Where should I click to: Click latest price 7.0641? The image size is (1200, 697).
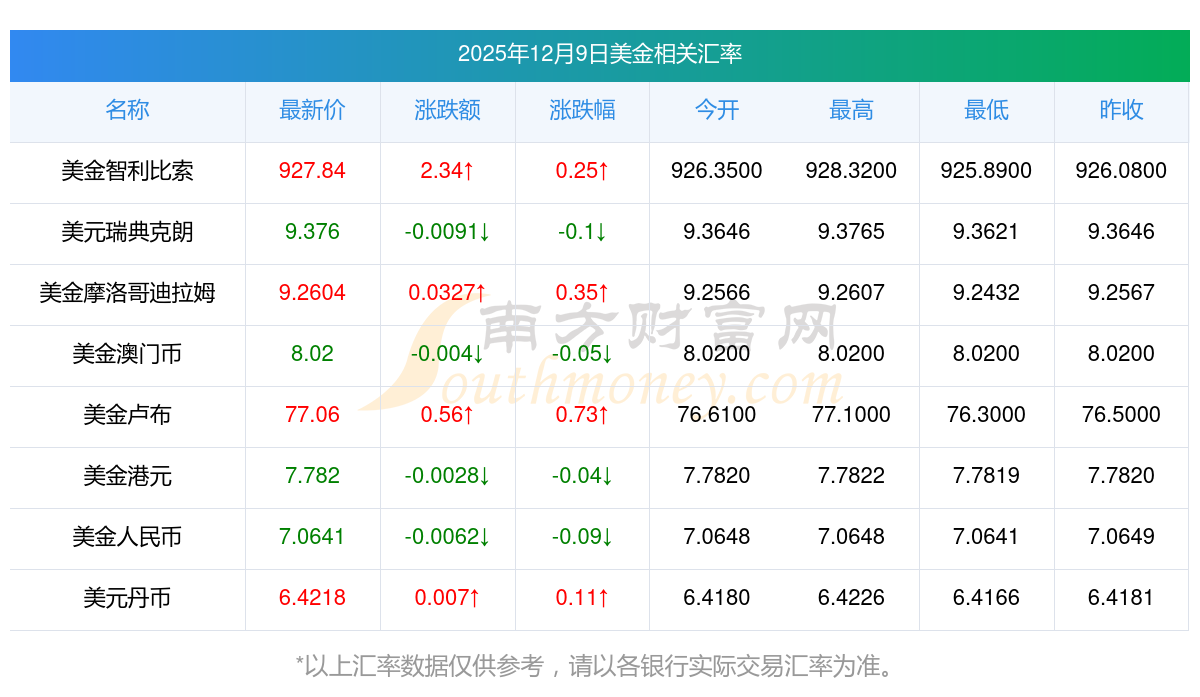tap(312, 537)
